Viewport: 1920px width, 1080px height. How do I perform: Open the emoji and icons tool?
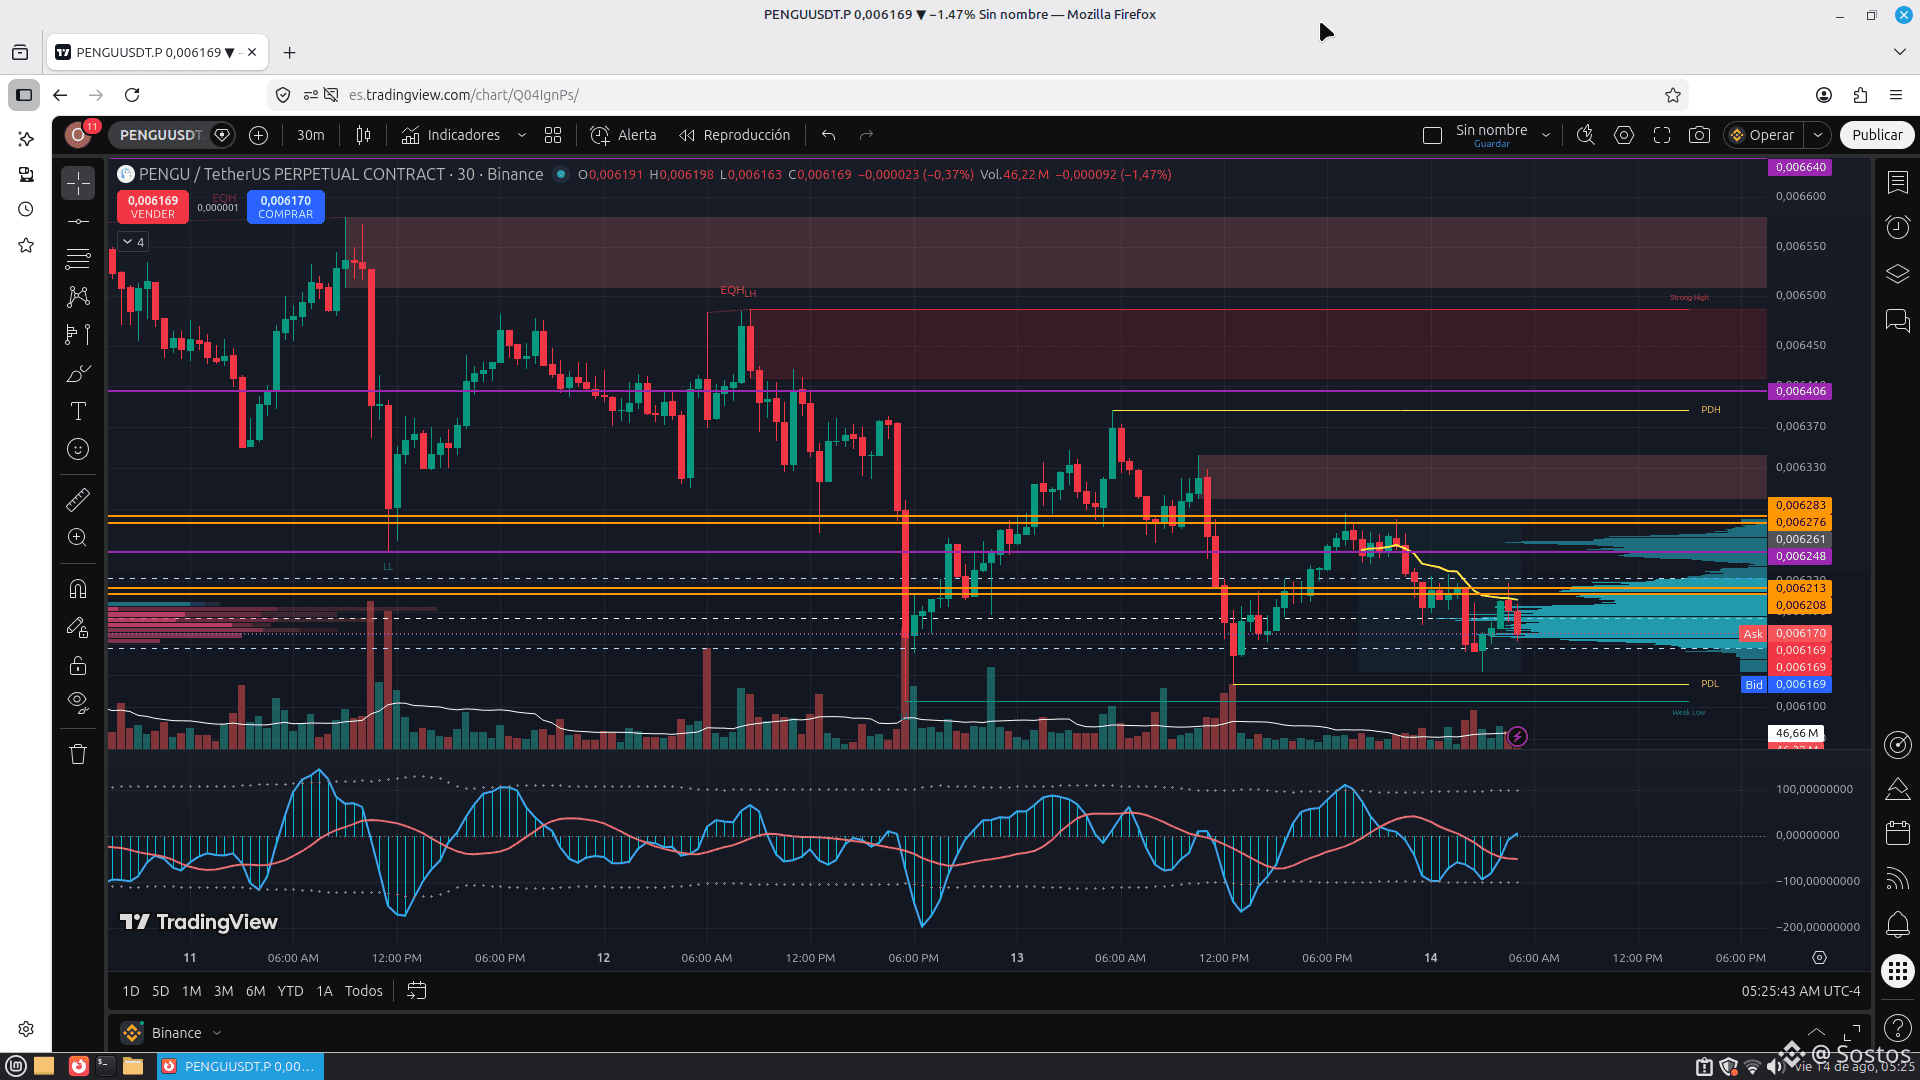click(x=78, y=449)
